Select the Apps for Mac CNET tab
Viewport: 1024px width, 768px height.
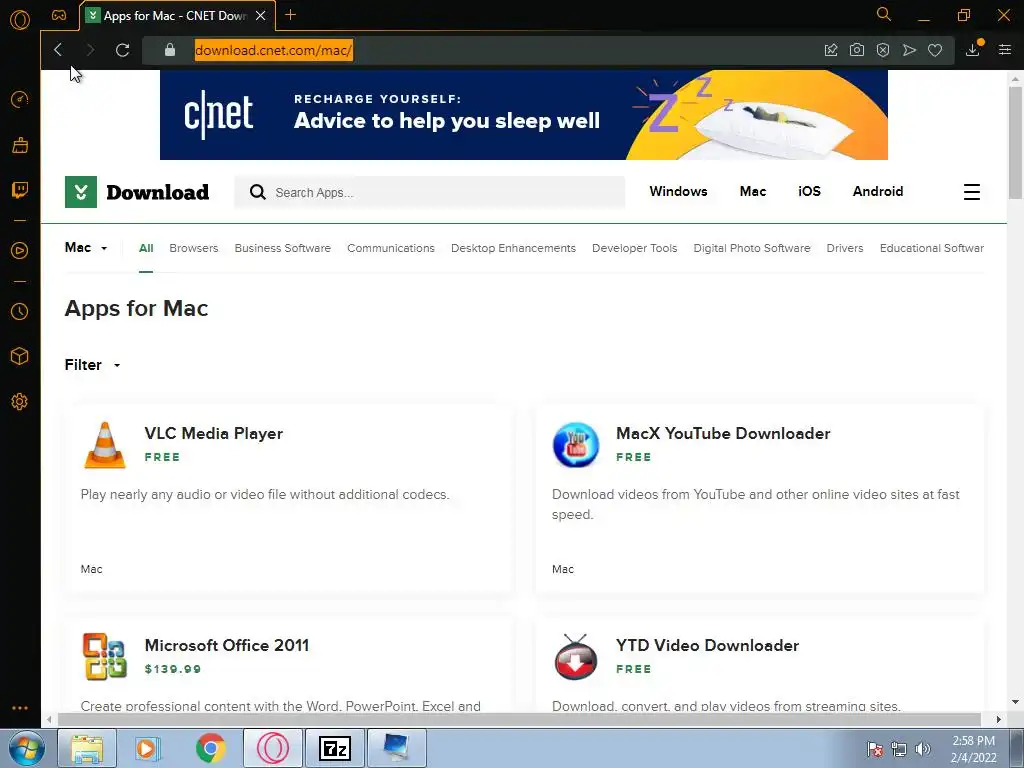coord(176,16)
